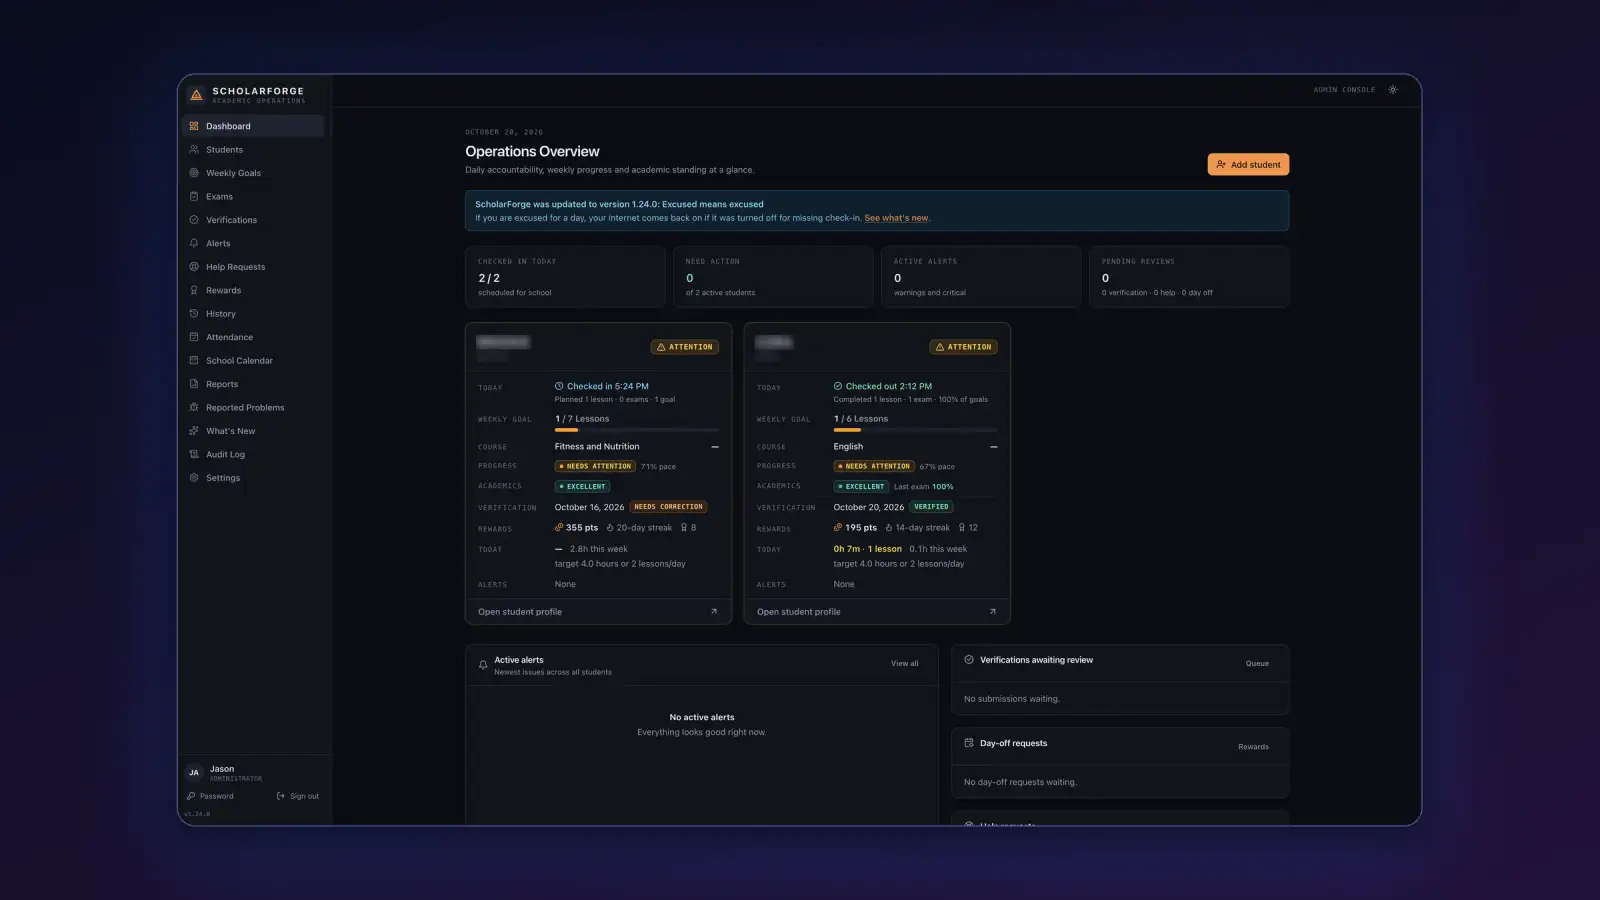Click the Audit Log scroll icon

(x=194, y=455)
